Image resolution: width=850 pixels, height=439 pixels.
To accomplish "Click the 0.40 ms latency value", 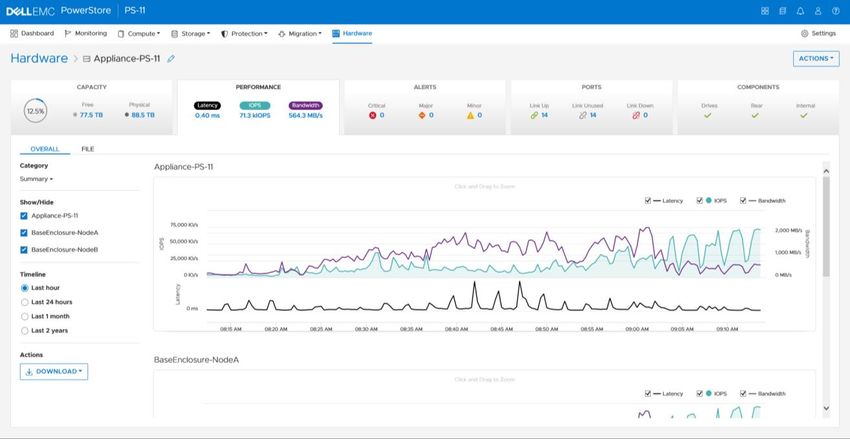I will click(x=208, y=115).
